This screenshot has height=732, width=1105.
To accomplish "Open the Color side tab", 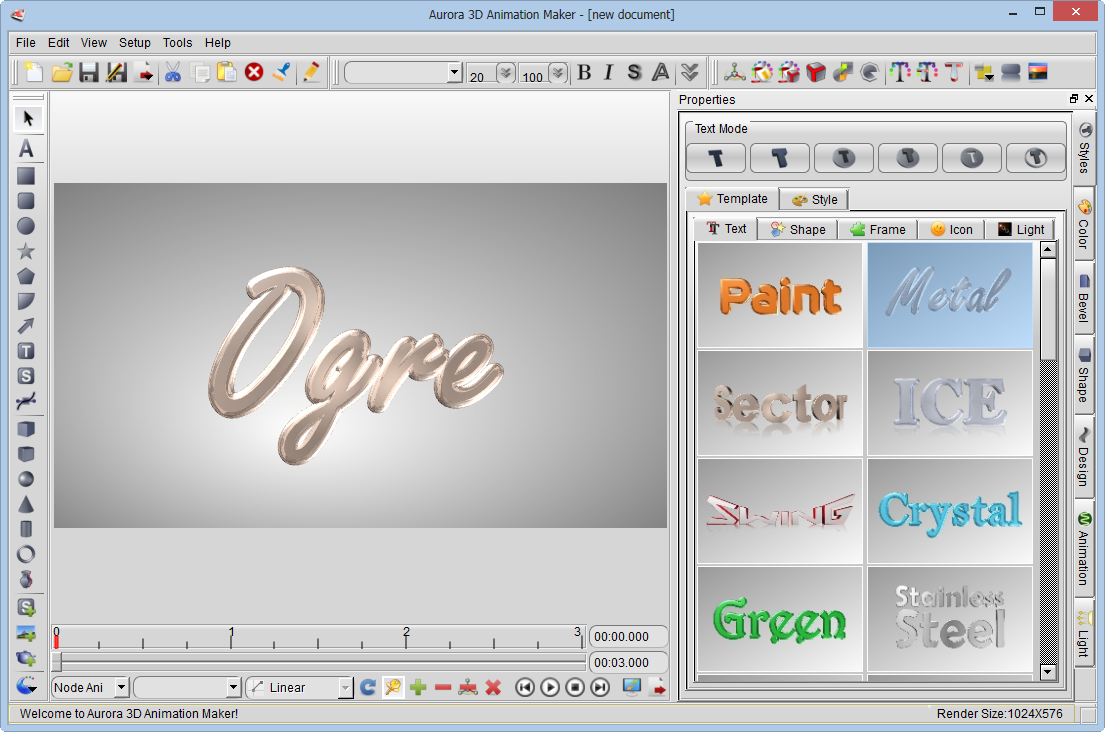I will coord(1084,225).
